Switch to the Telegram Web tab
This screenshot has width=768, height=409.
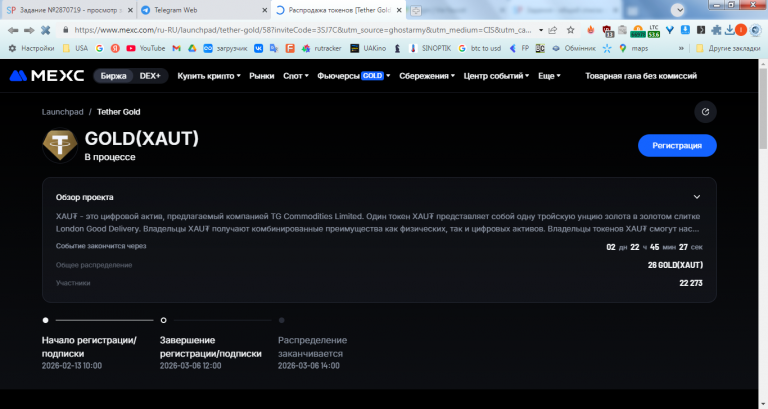(x=203, y=10)
